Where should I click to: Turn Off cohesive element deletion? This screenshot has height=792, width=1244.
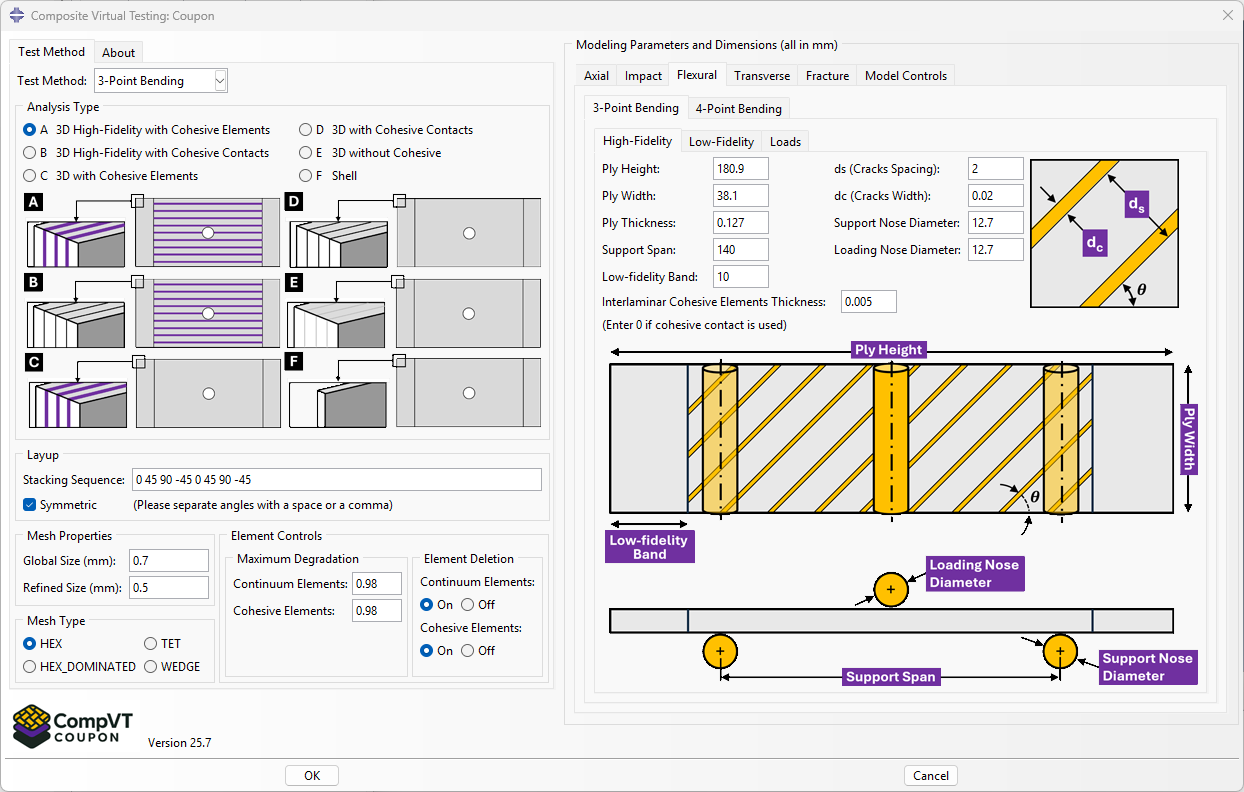pyautogui.click(x=470, y=650)
